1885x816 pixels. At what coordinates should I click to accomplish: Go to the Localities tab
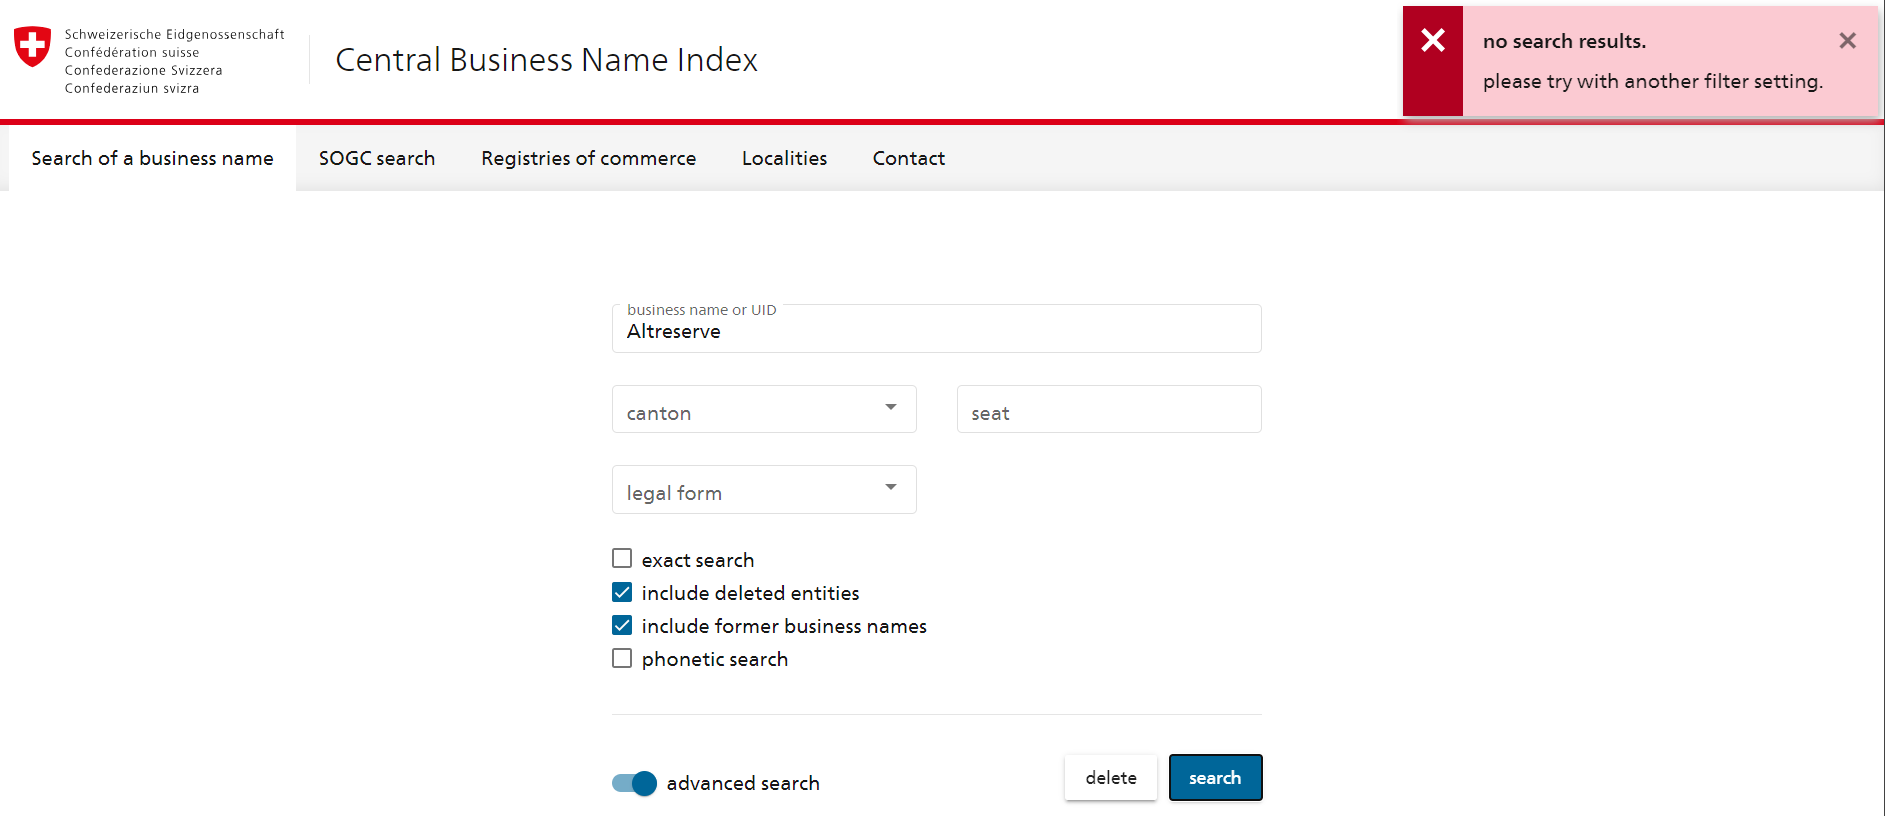[x=784, y=158]
